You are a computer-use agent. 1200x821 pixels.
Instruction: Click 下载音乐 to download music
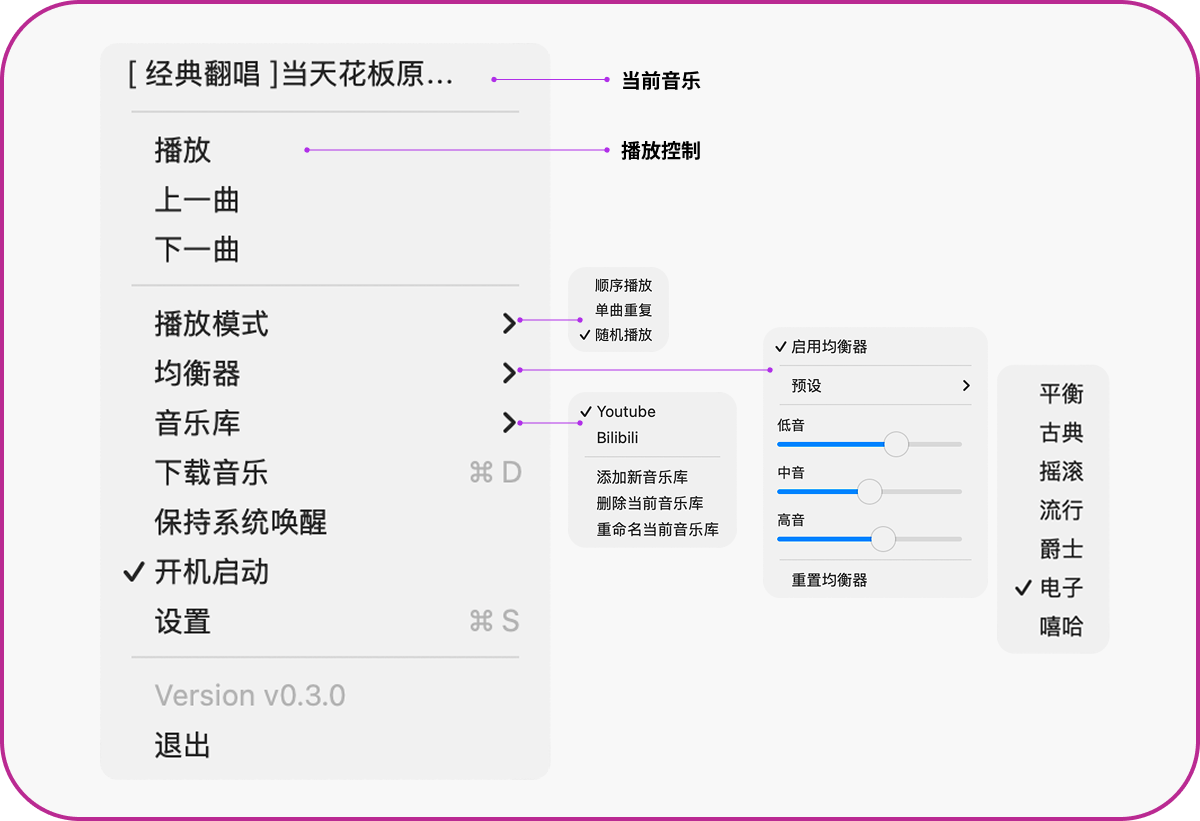coord(210,472)
